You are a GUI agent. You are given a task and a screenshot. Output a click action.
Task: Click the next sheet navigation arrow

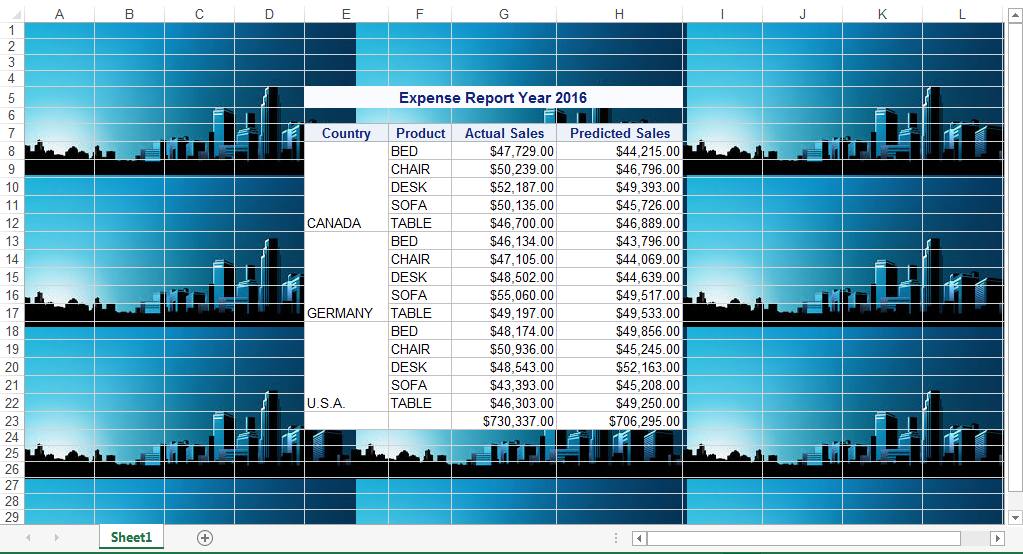56,538
